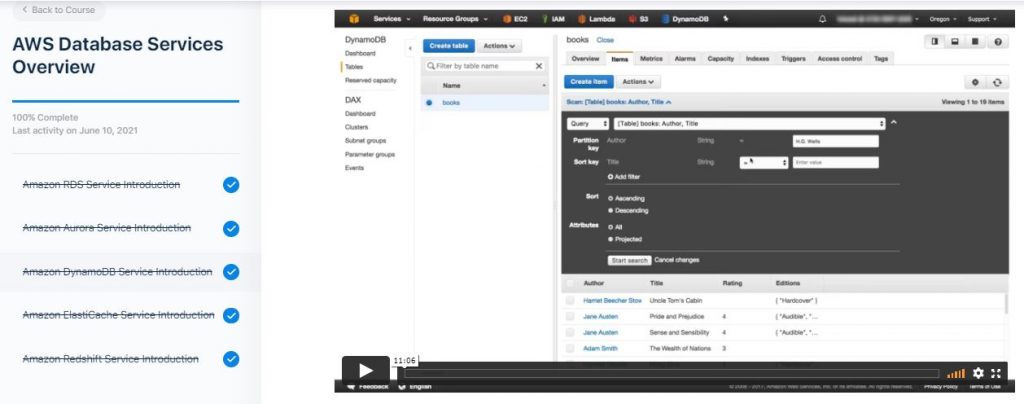Check the Harriet Beecher Stow row checkbox
The height and width of the screenshot is (404, 1024).
570,300
